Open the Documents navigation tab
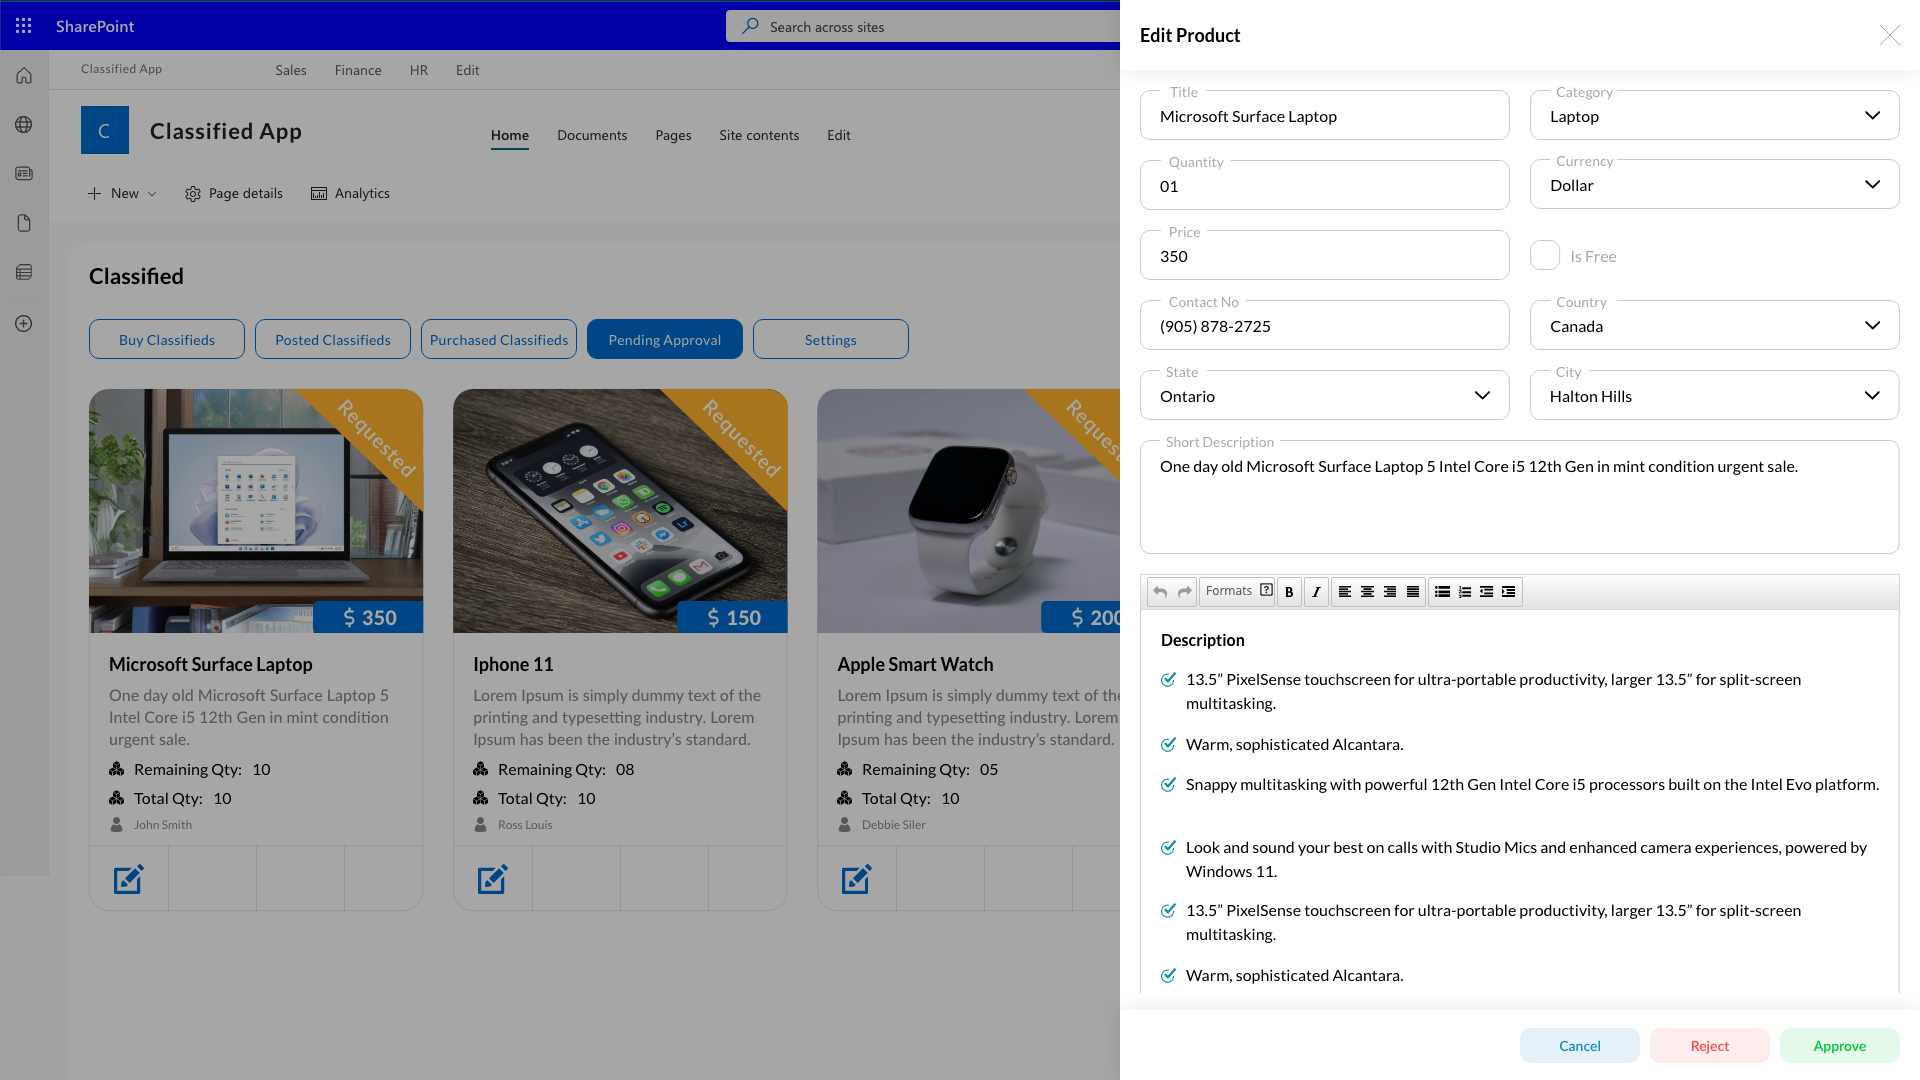 (x=592, y=135)
